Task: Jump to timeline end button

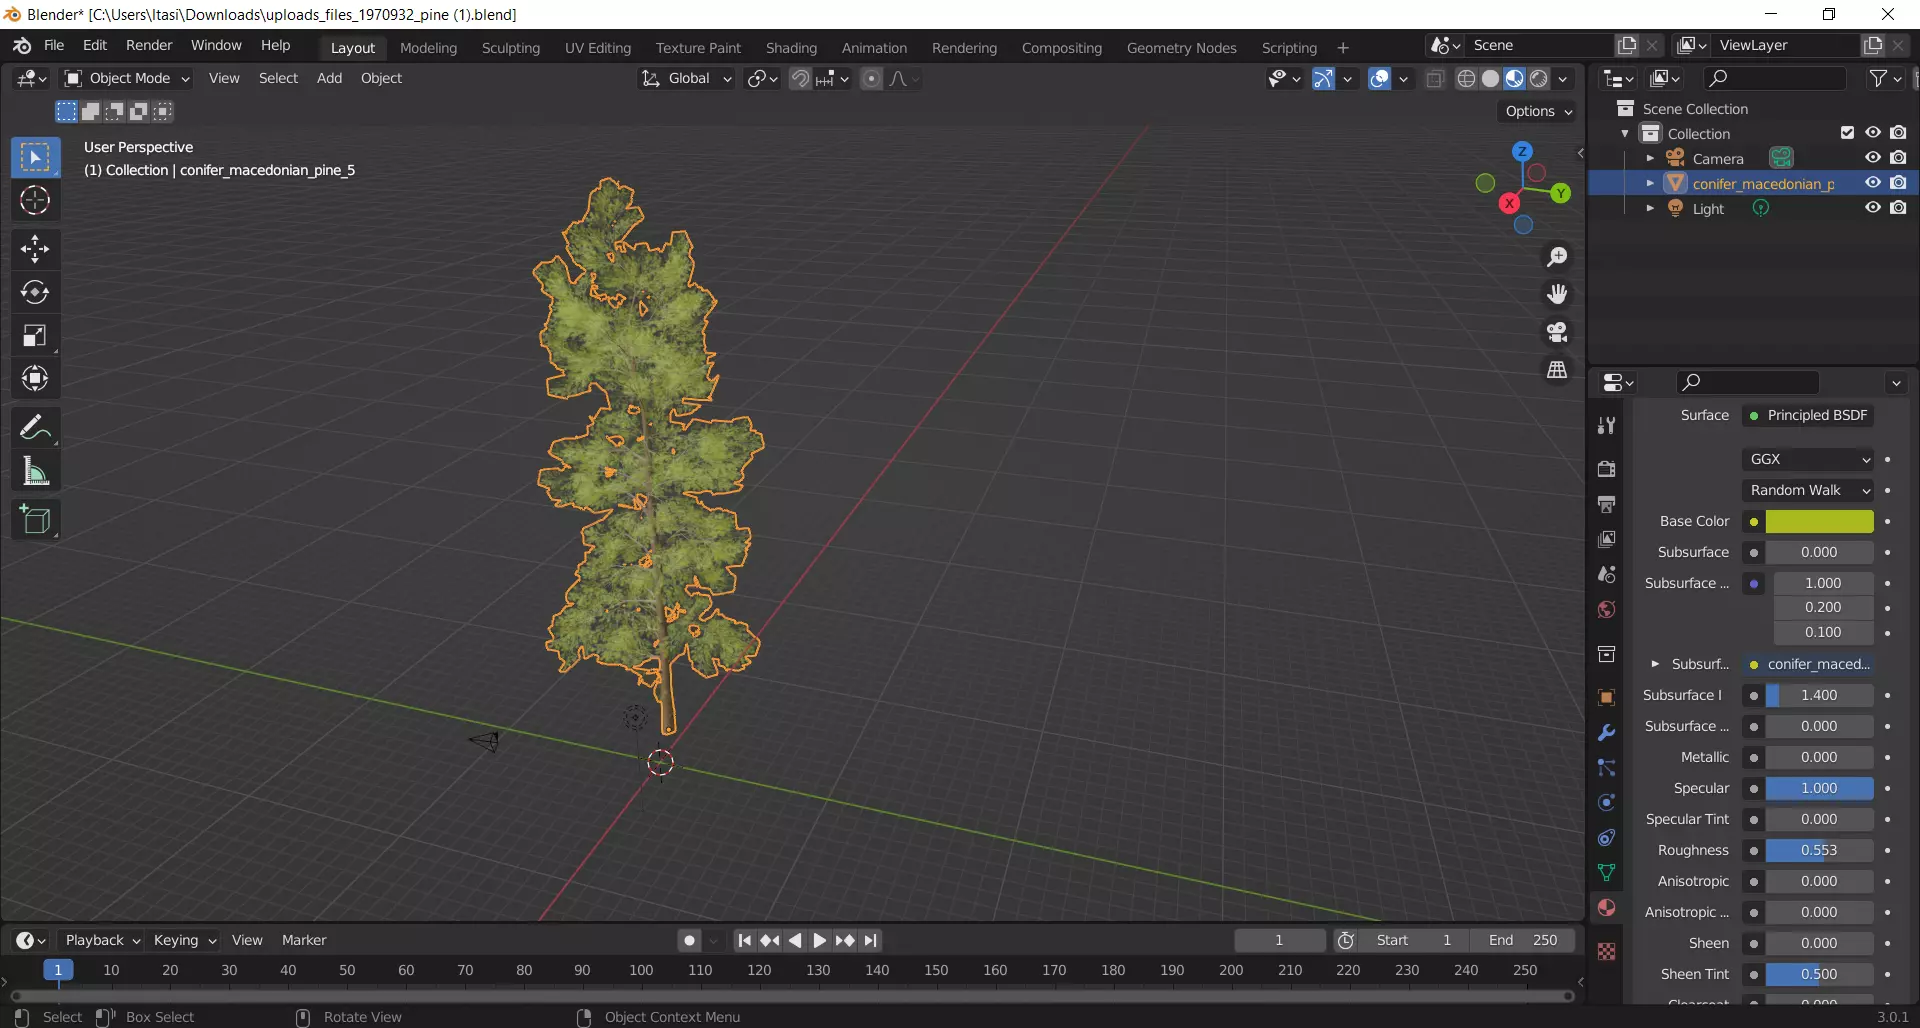Action: pos(870,940)
